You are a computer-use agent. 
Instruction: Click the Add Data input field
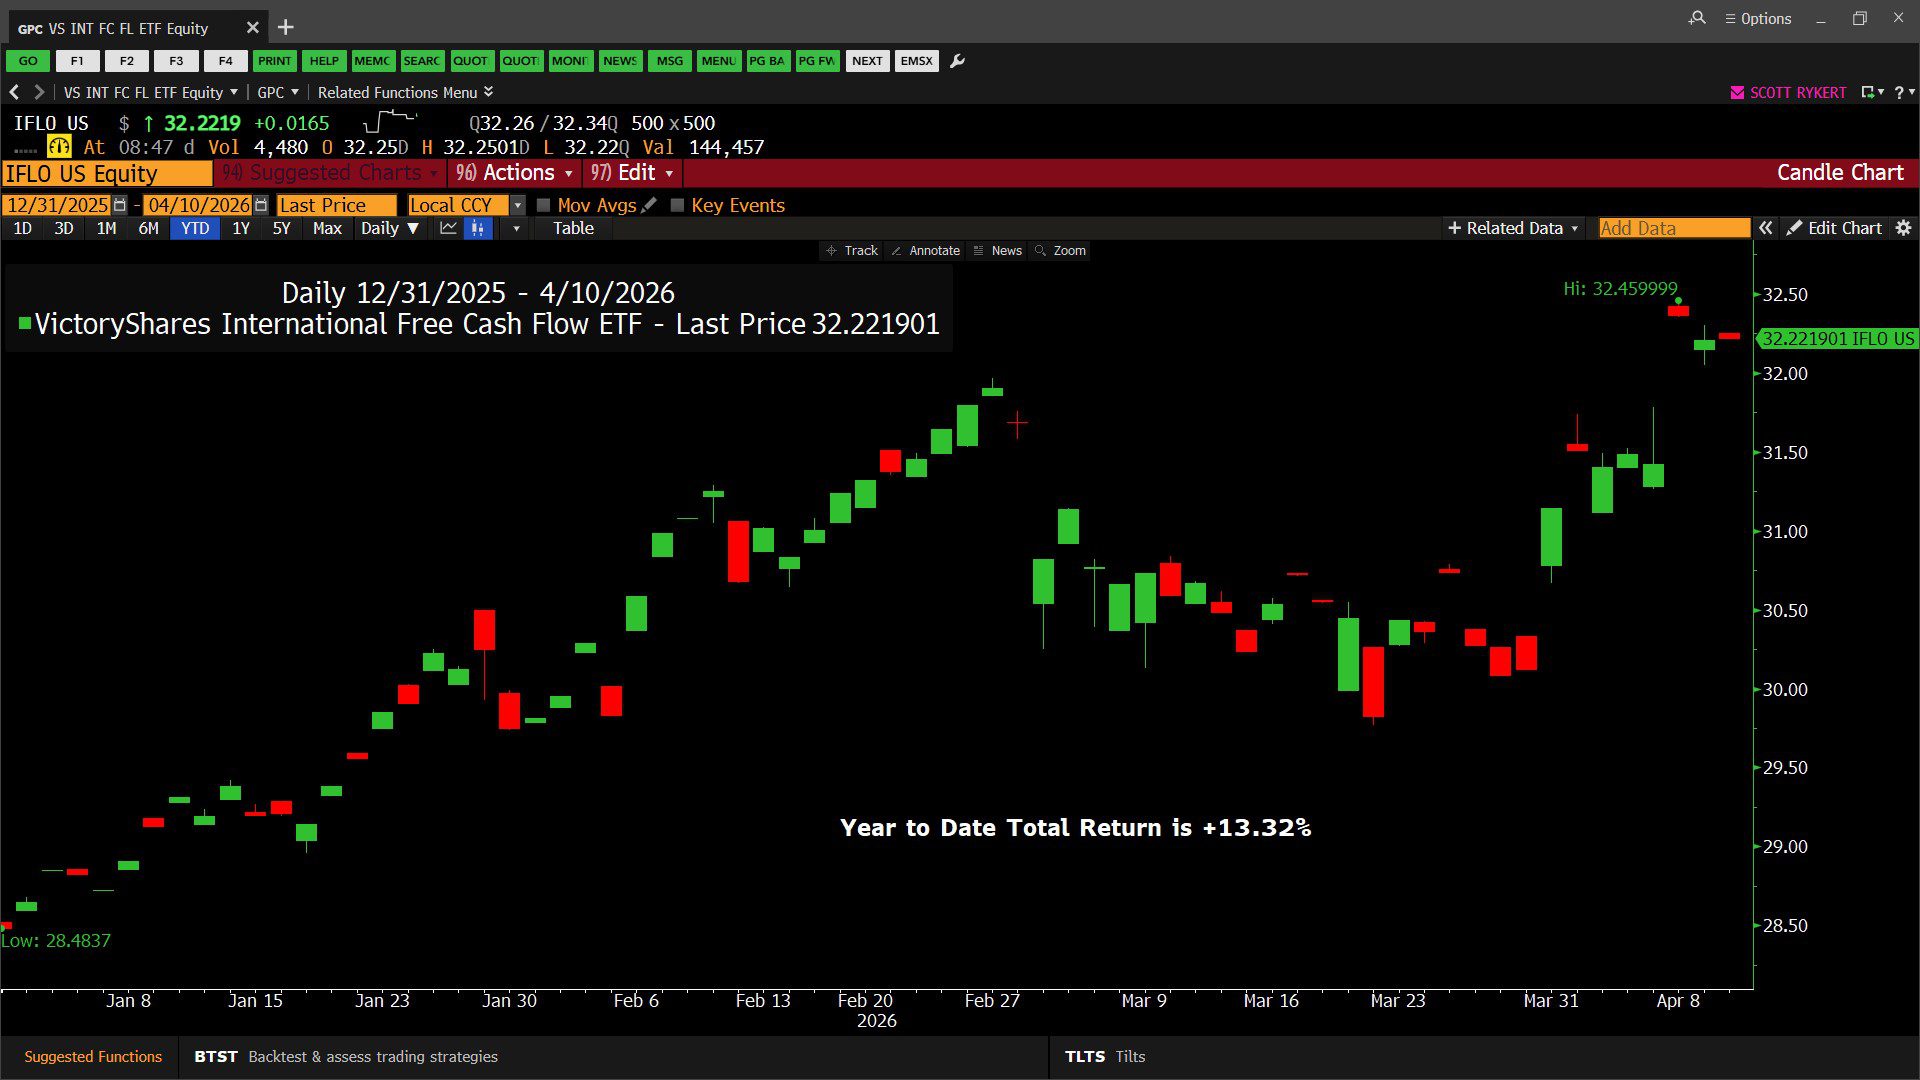pyautogui.click(x=1673, y=229)
